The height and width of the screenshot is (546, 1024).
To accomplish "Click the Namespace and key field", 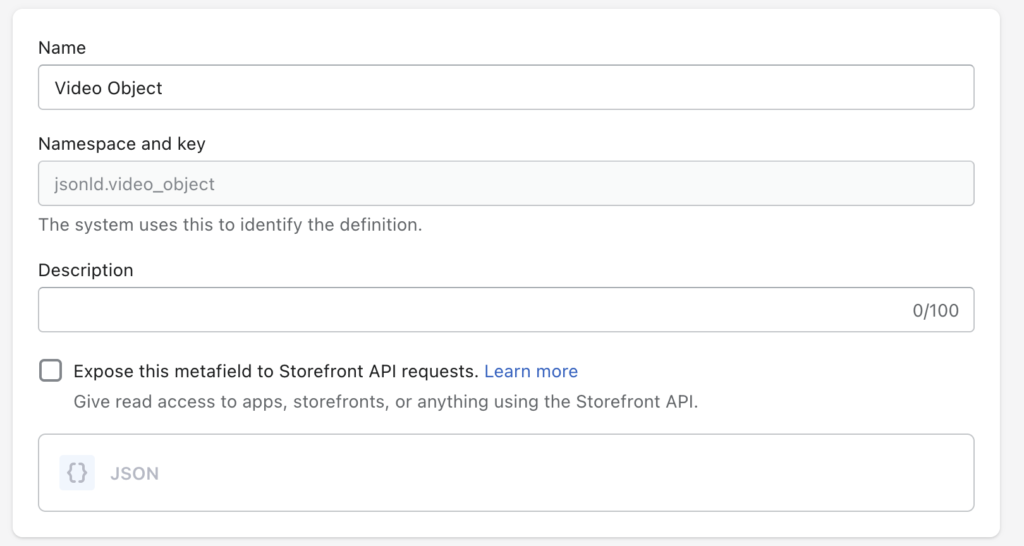I will (x=506, y=184).
